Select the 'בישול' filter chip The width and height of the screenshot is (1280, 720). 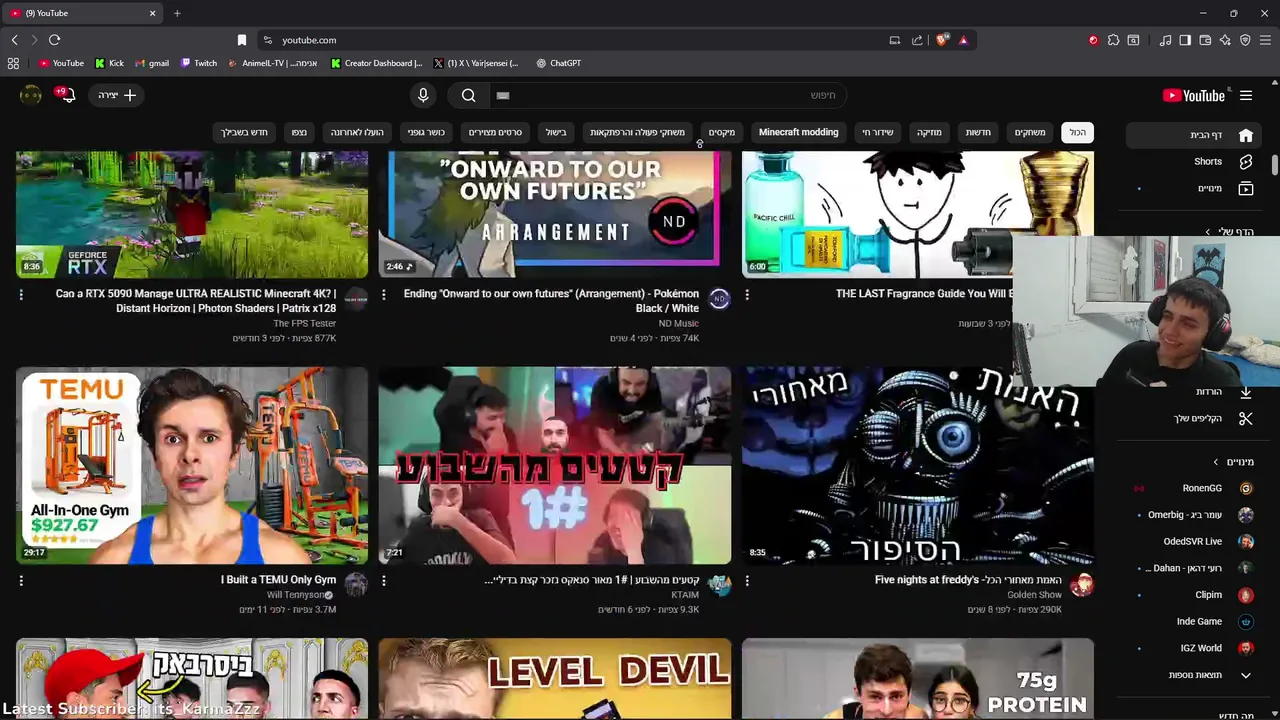556,132
